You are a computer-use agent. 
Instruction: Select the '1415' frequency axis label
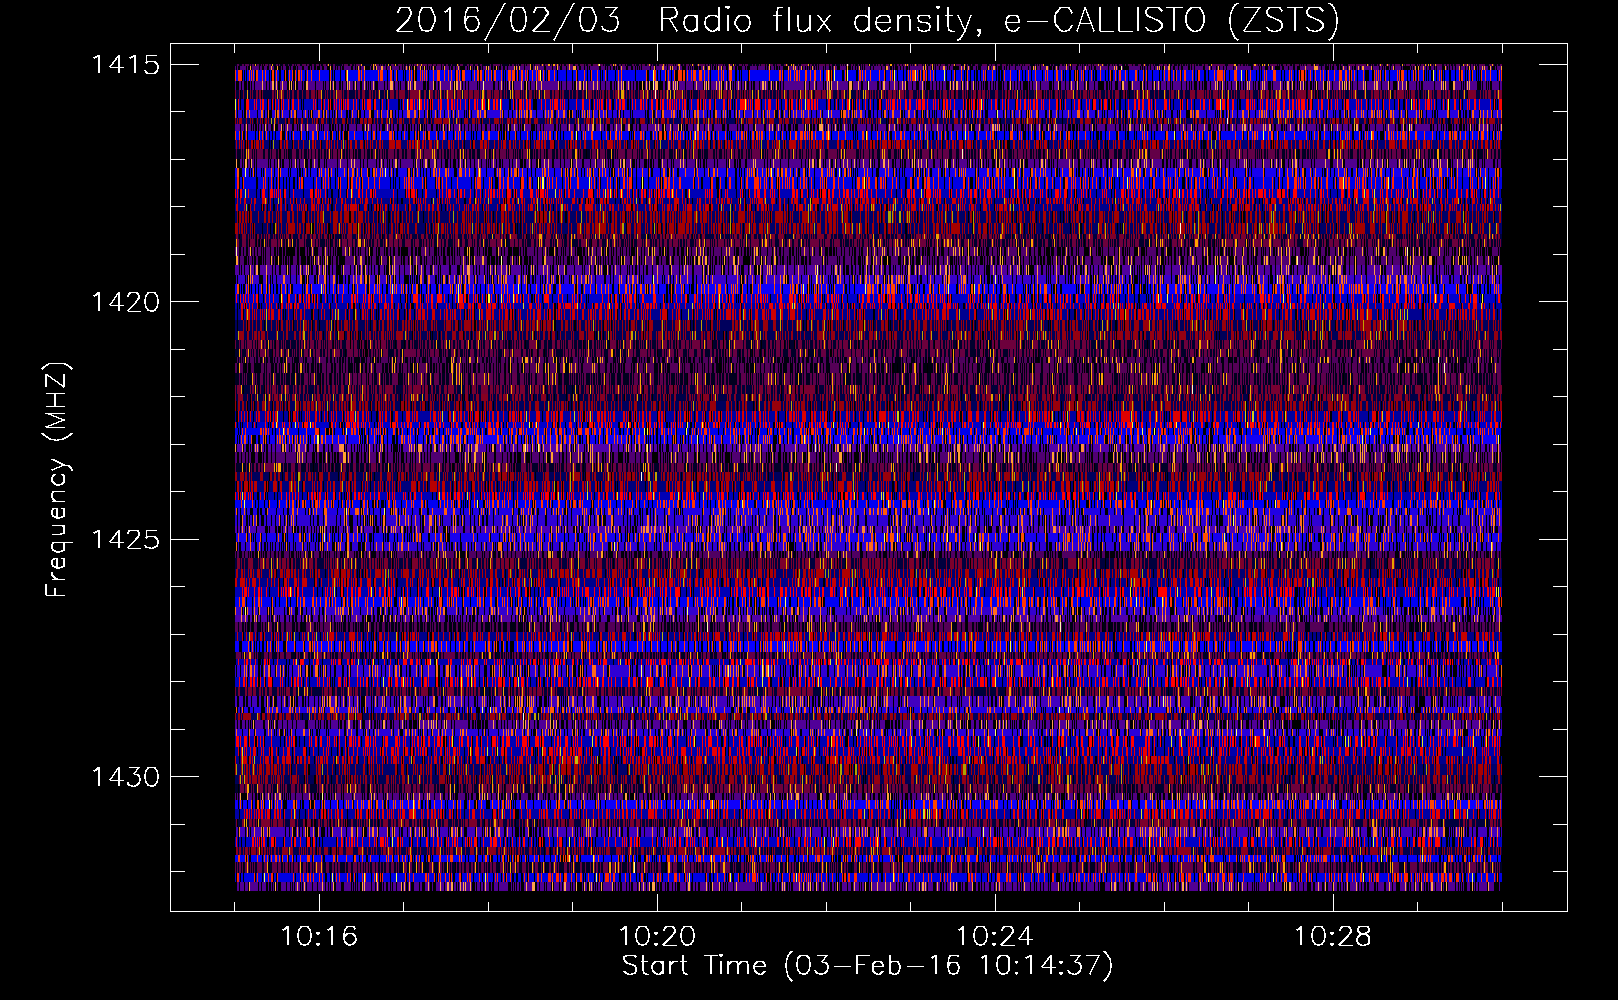(x=125, y=65)
